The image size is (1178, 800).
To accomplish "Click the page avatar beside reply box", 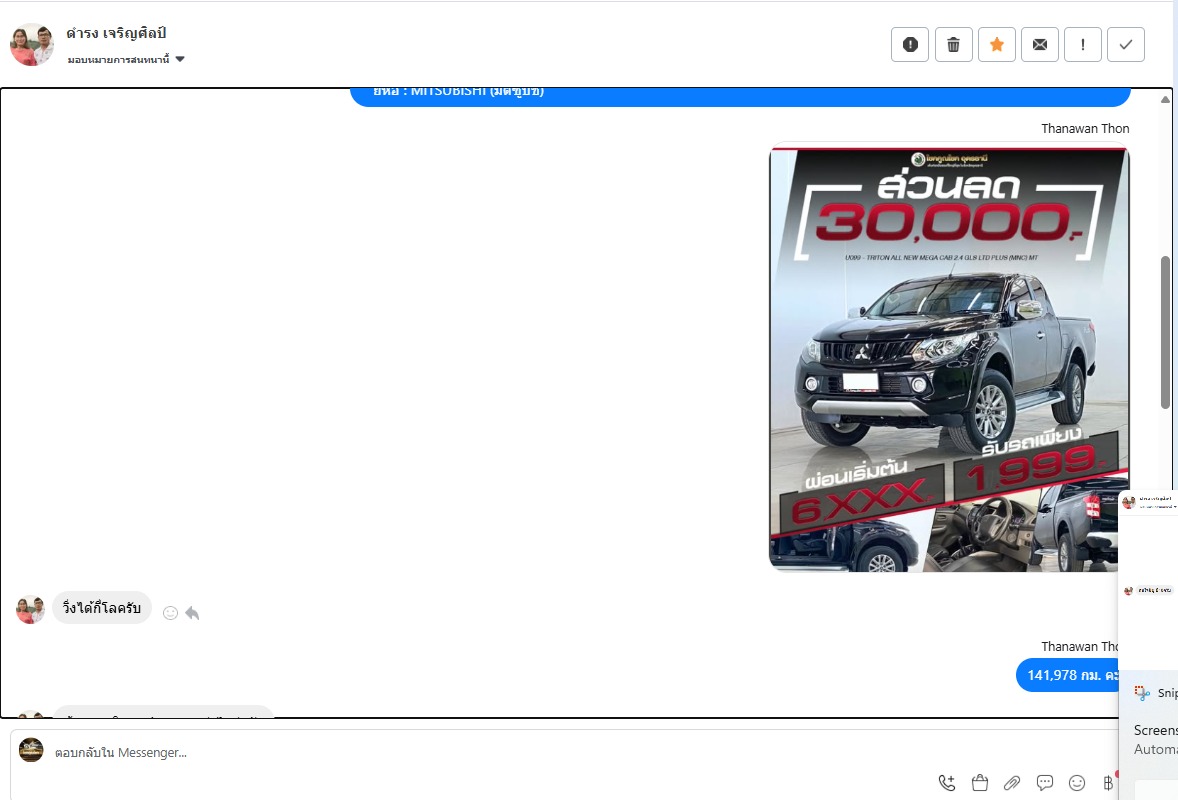I will click(x=31, y=750).
